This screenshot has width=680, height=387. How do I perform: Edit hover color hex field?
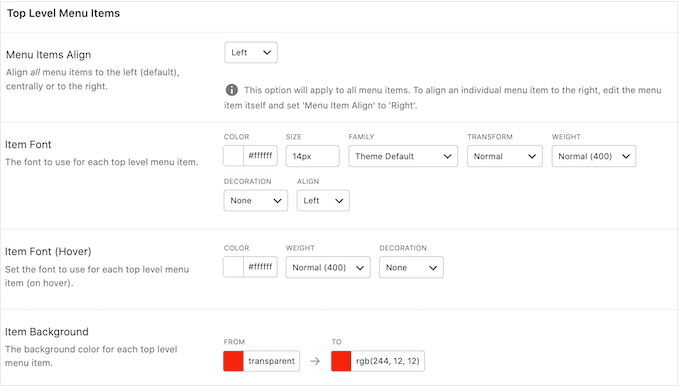pyautogui.click(x=260, y=267)
